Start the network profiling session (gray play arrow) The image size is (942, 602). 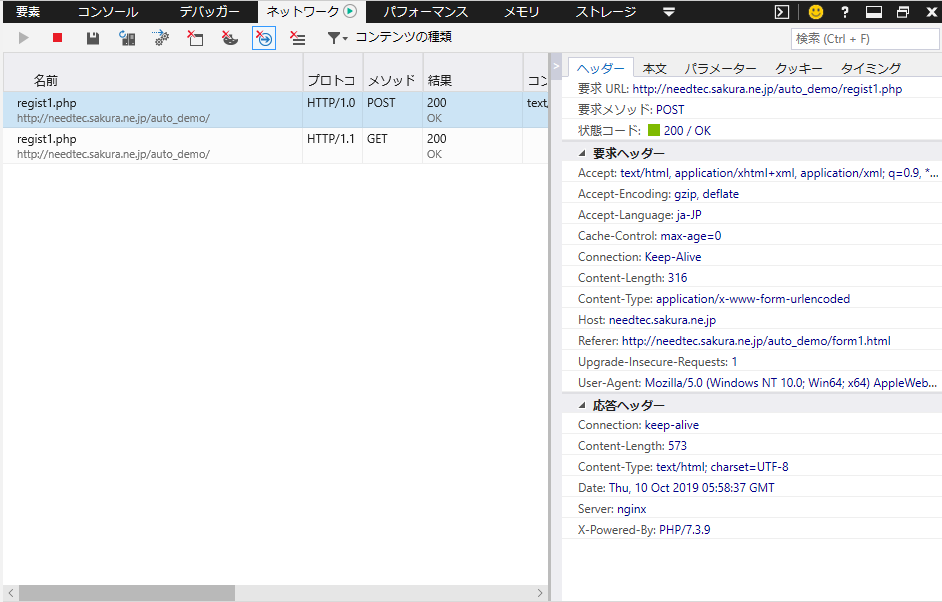[x=23, y=38]
